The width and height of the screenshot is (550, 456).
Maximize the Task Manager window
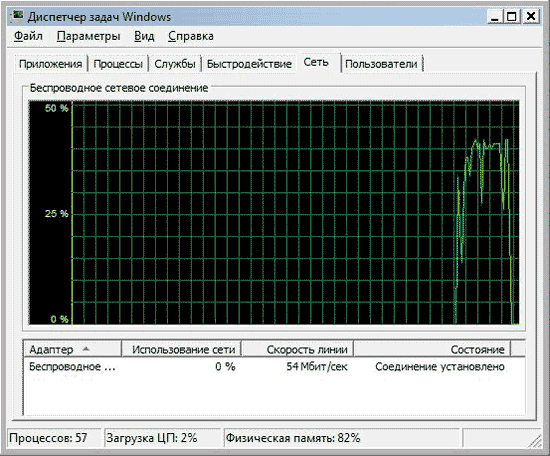[512, 16]
